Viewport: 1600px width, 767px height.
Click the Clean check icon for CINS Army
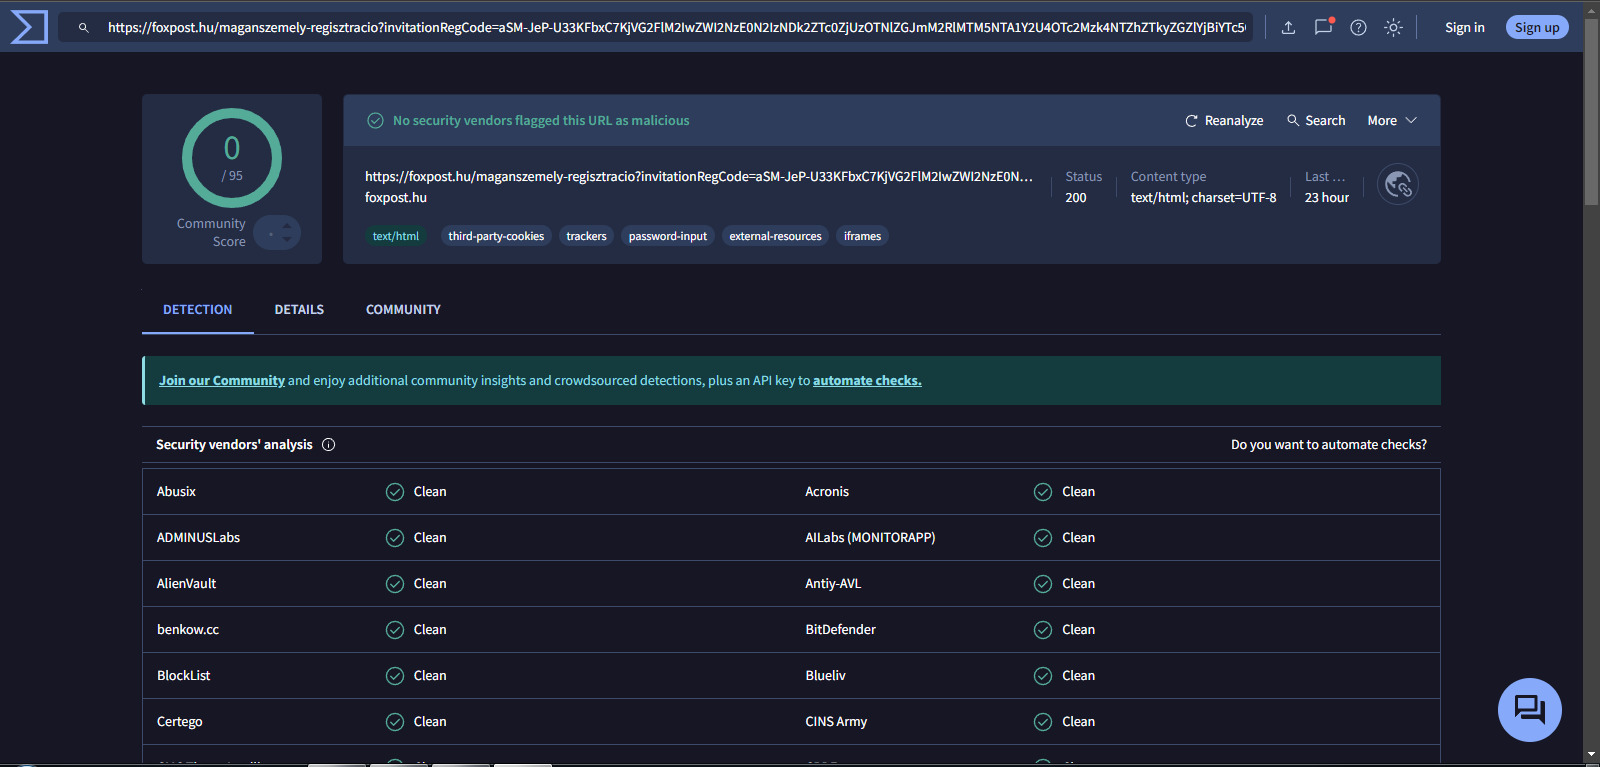[x=1043, y=722]
